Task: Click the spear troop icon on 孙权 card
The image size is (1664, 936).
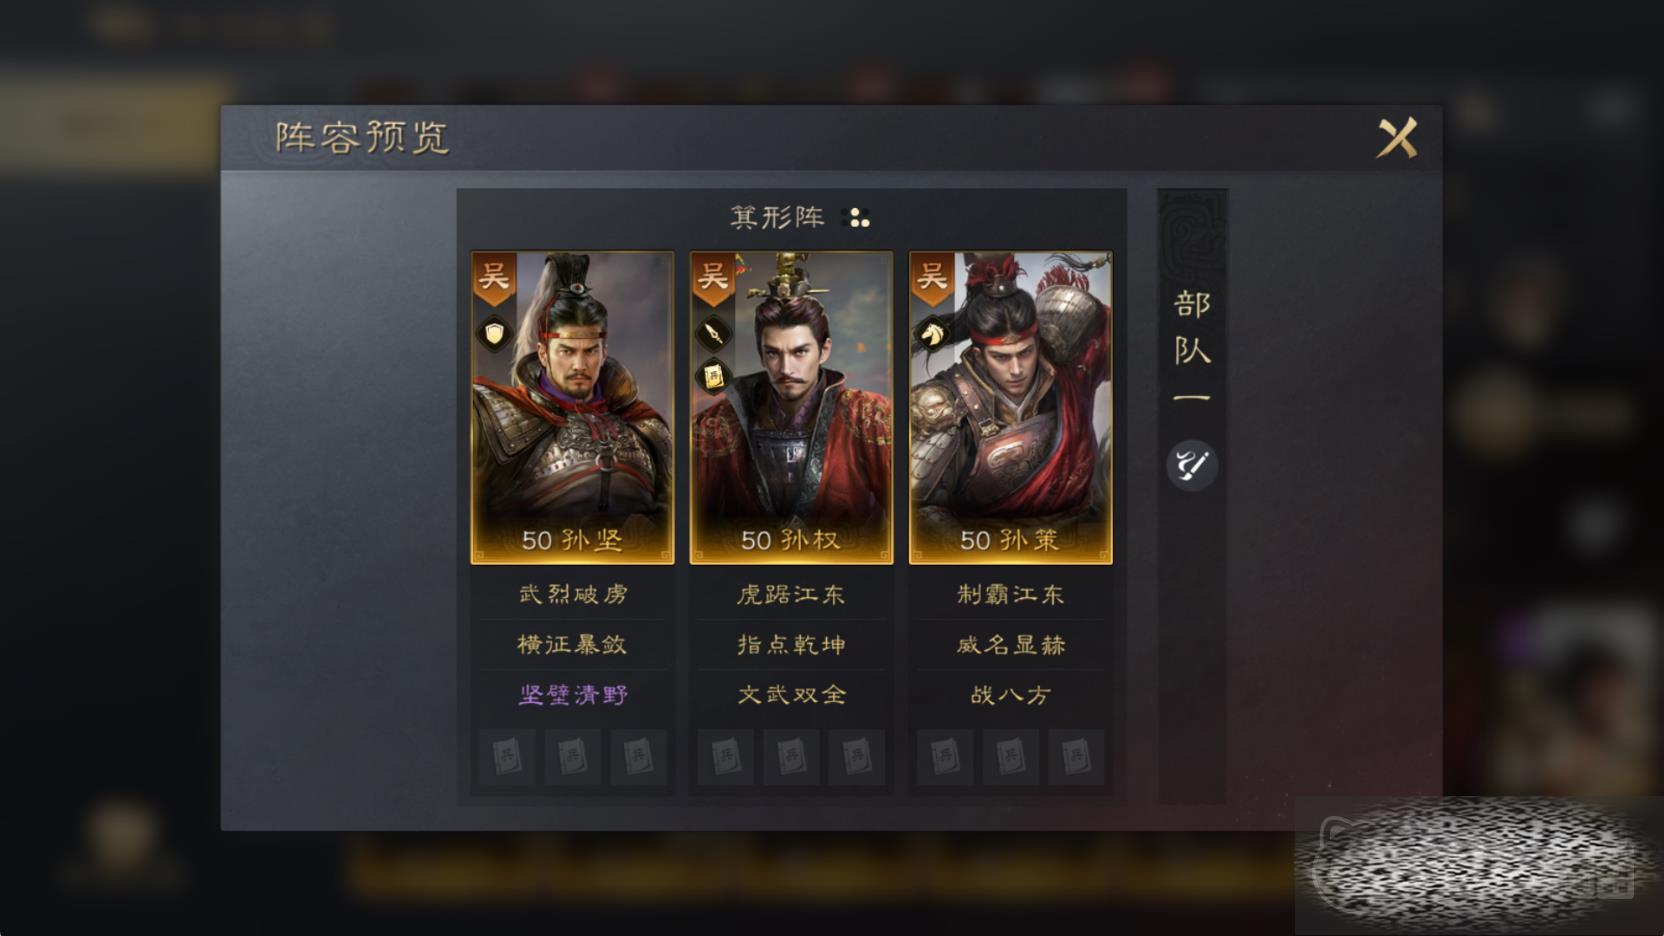Action: click(x=713, y=333)
